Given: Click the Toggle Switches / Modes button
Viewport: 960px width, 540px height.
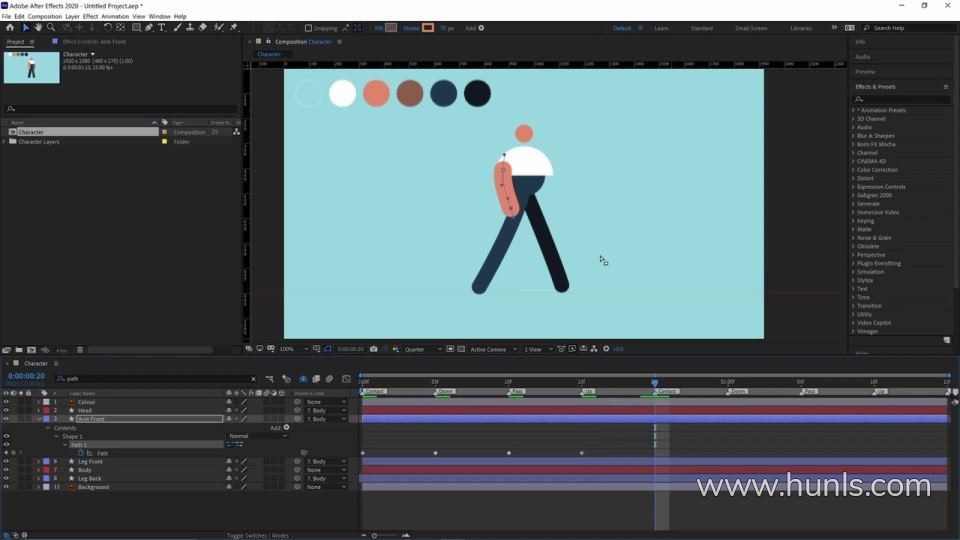Looking at the screenshot, I should (258, 535).
